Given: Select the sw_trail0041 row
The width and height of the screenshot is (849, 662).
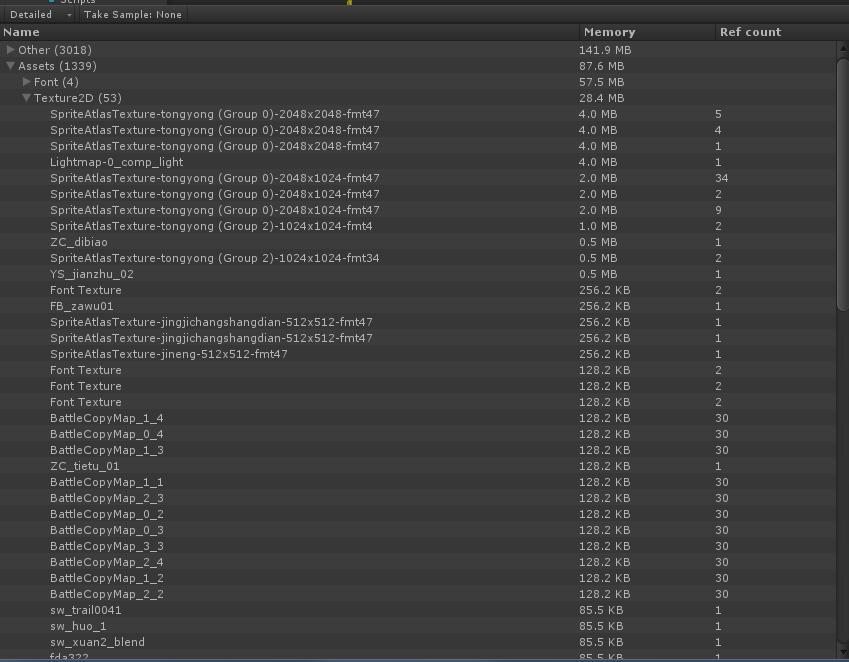Looking at the screenshot, I should point(418,610).
